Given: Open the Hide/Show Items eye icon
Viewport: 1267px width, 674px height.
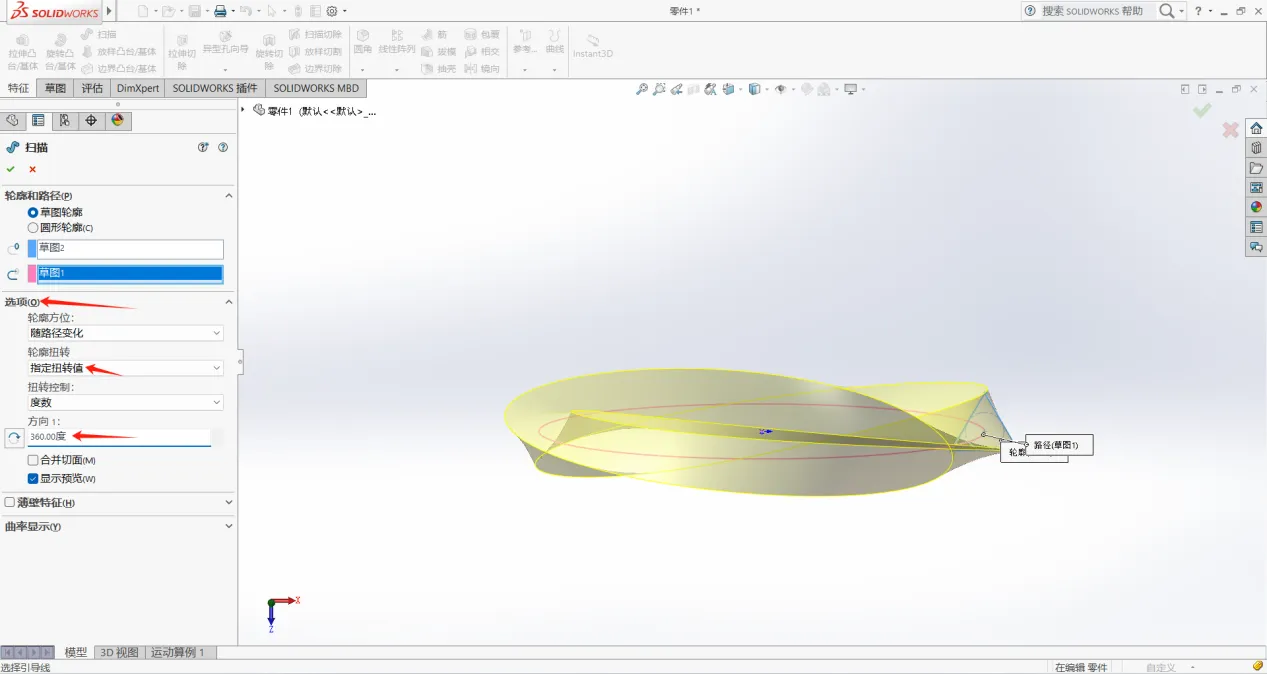Looking at the screenshot, I should point(781,89).
